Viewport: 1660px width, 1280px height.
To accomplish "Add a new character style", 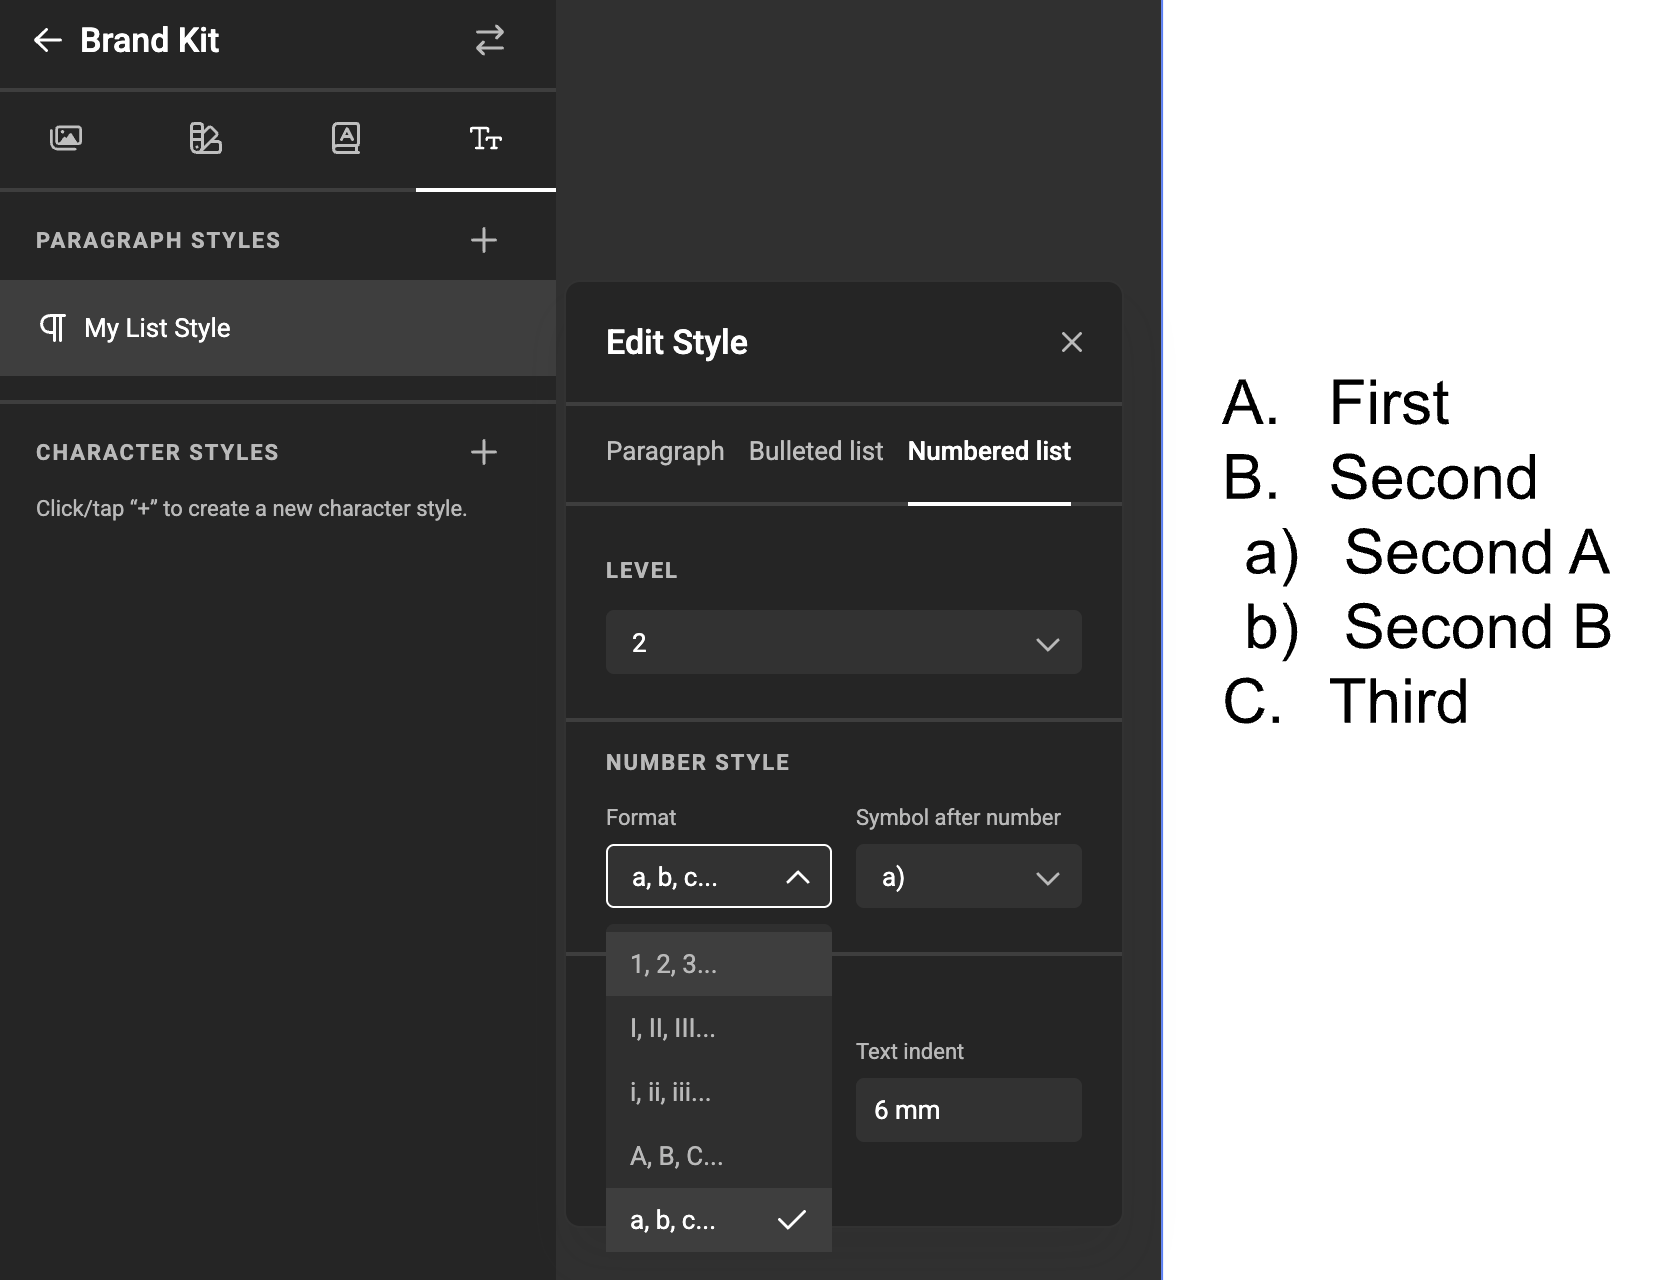I will (x=484, y=452).
